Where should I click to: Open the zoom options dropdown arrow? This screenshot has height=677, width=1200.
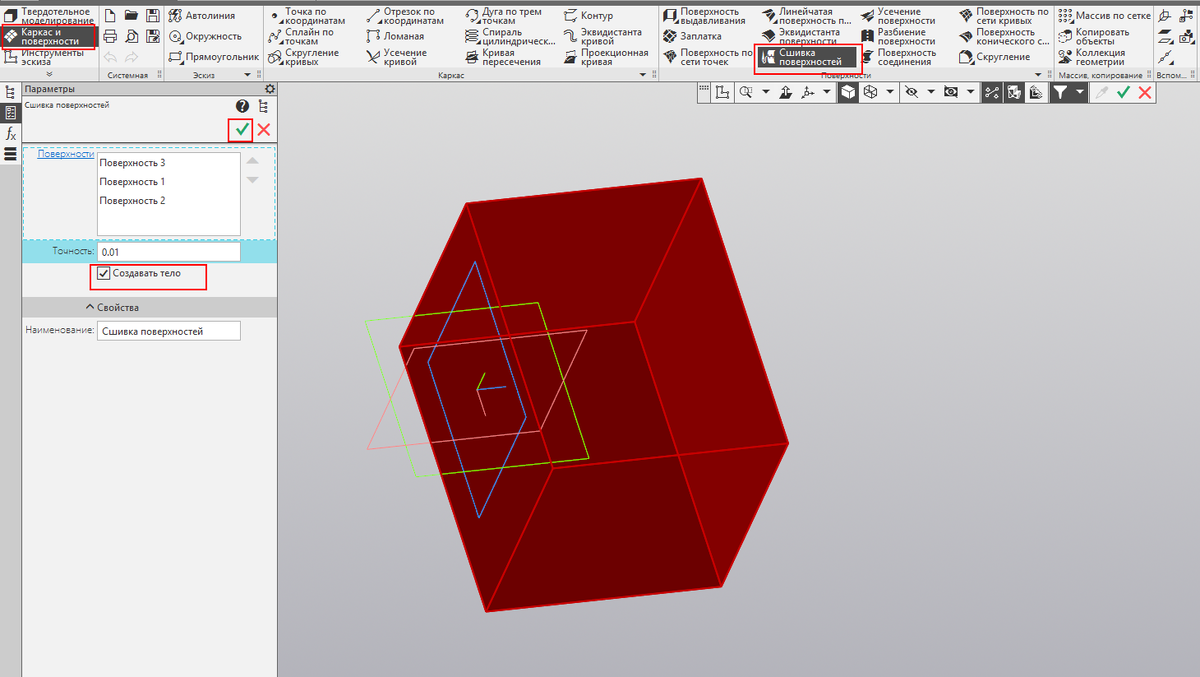click(x=765, y=92)
